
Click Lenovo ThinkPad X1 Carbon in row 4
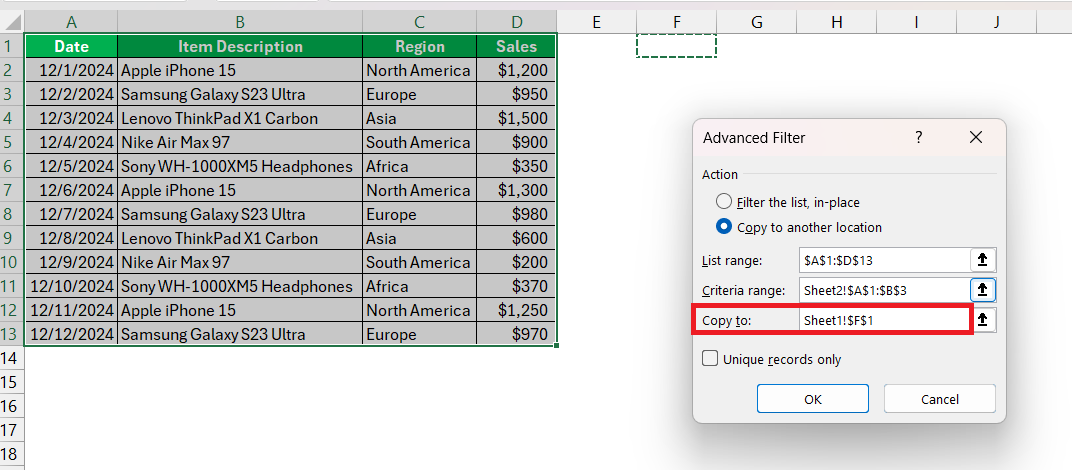pos(240,118)
